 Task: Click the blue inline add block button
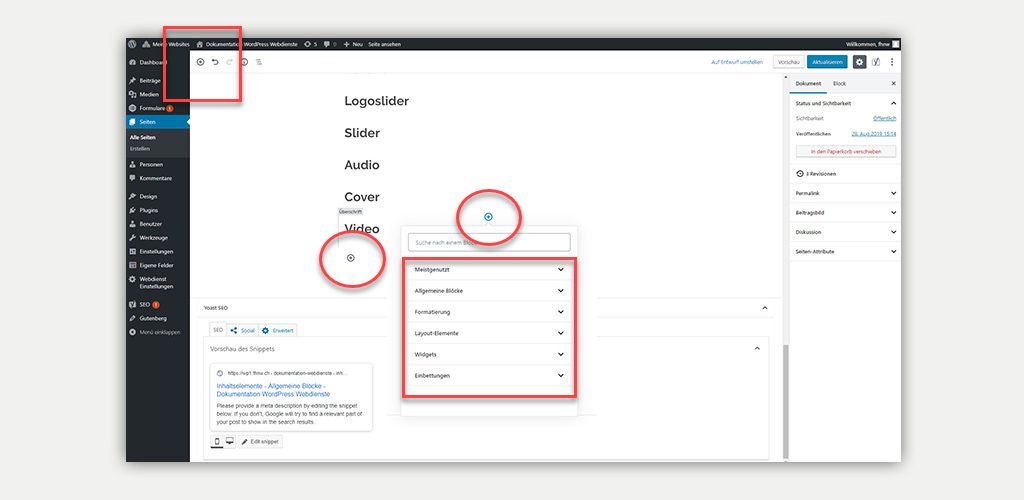pos(488,217)
